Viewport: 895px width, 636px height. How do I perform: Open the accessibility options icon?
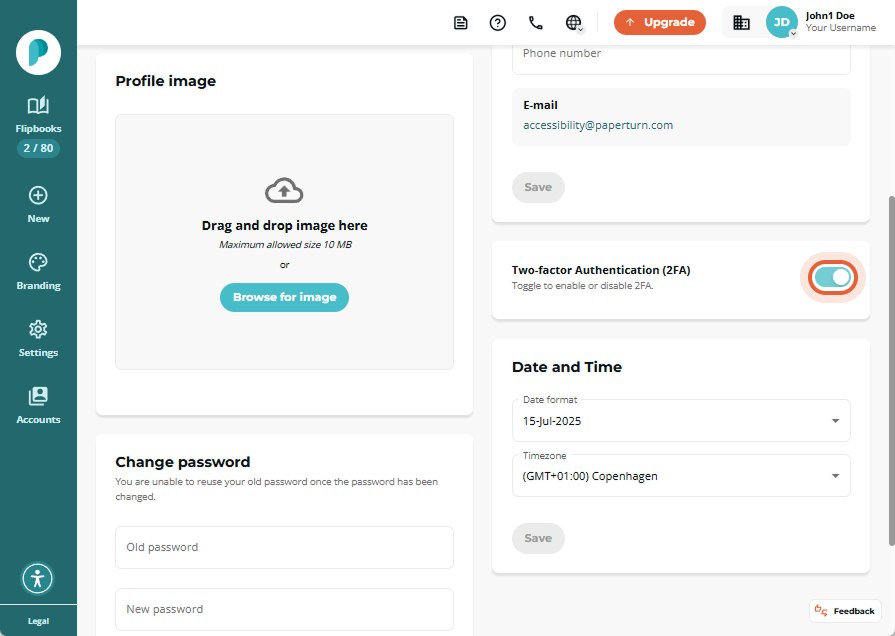click(x=38, y=579)
